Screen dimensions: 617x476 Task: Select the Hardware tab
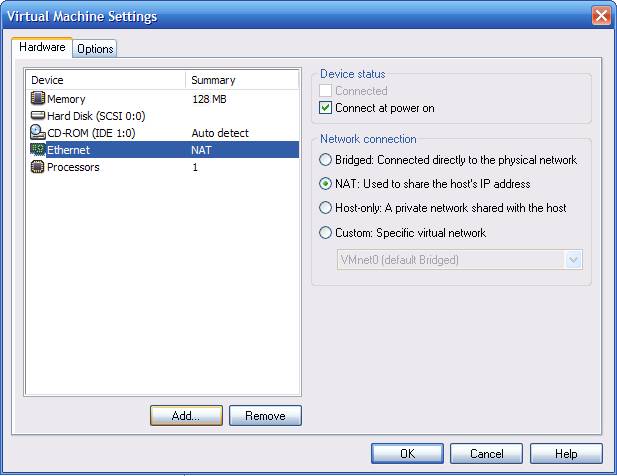pyautogui.click(x=42, y=47)
